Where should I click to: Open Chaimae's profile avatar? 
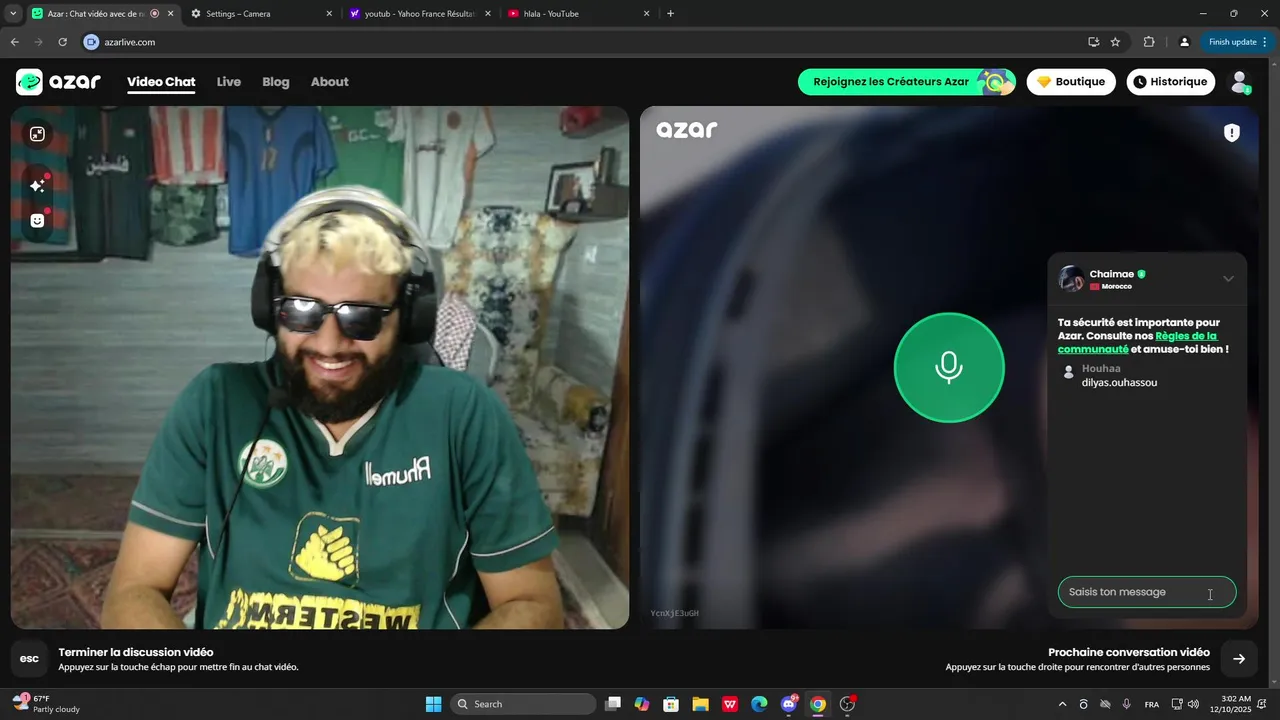[1071, 279]
